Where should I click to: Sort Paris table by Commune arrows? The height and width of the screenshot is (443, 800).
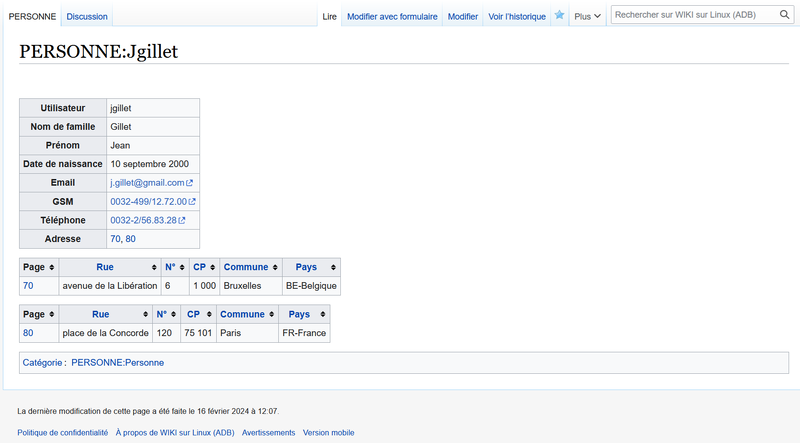point(271,314)
